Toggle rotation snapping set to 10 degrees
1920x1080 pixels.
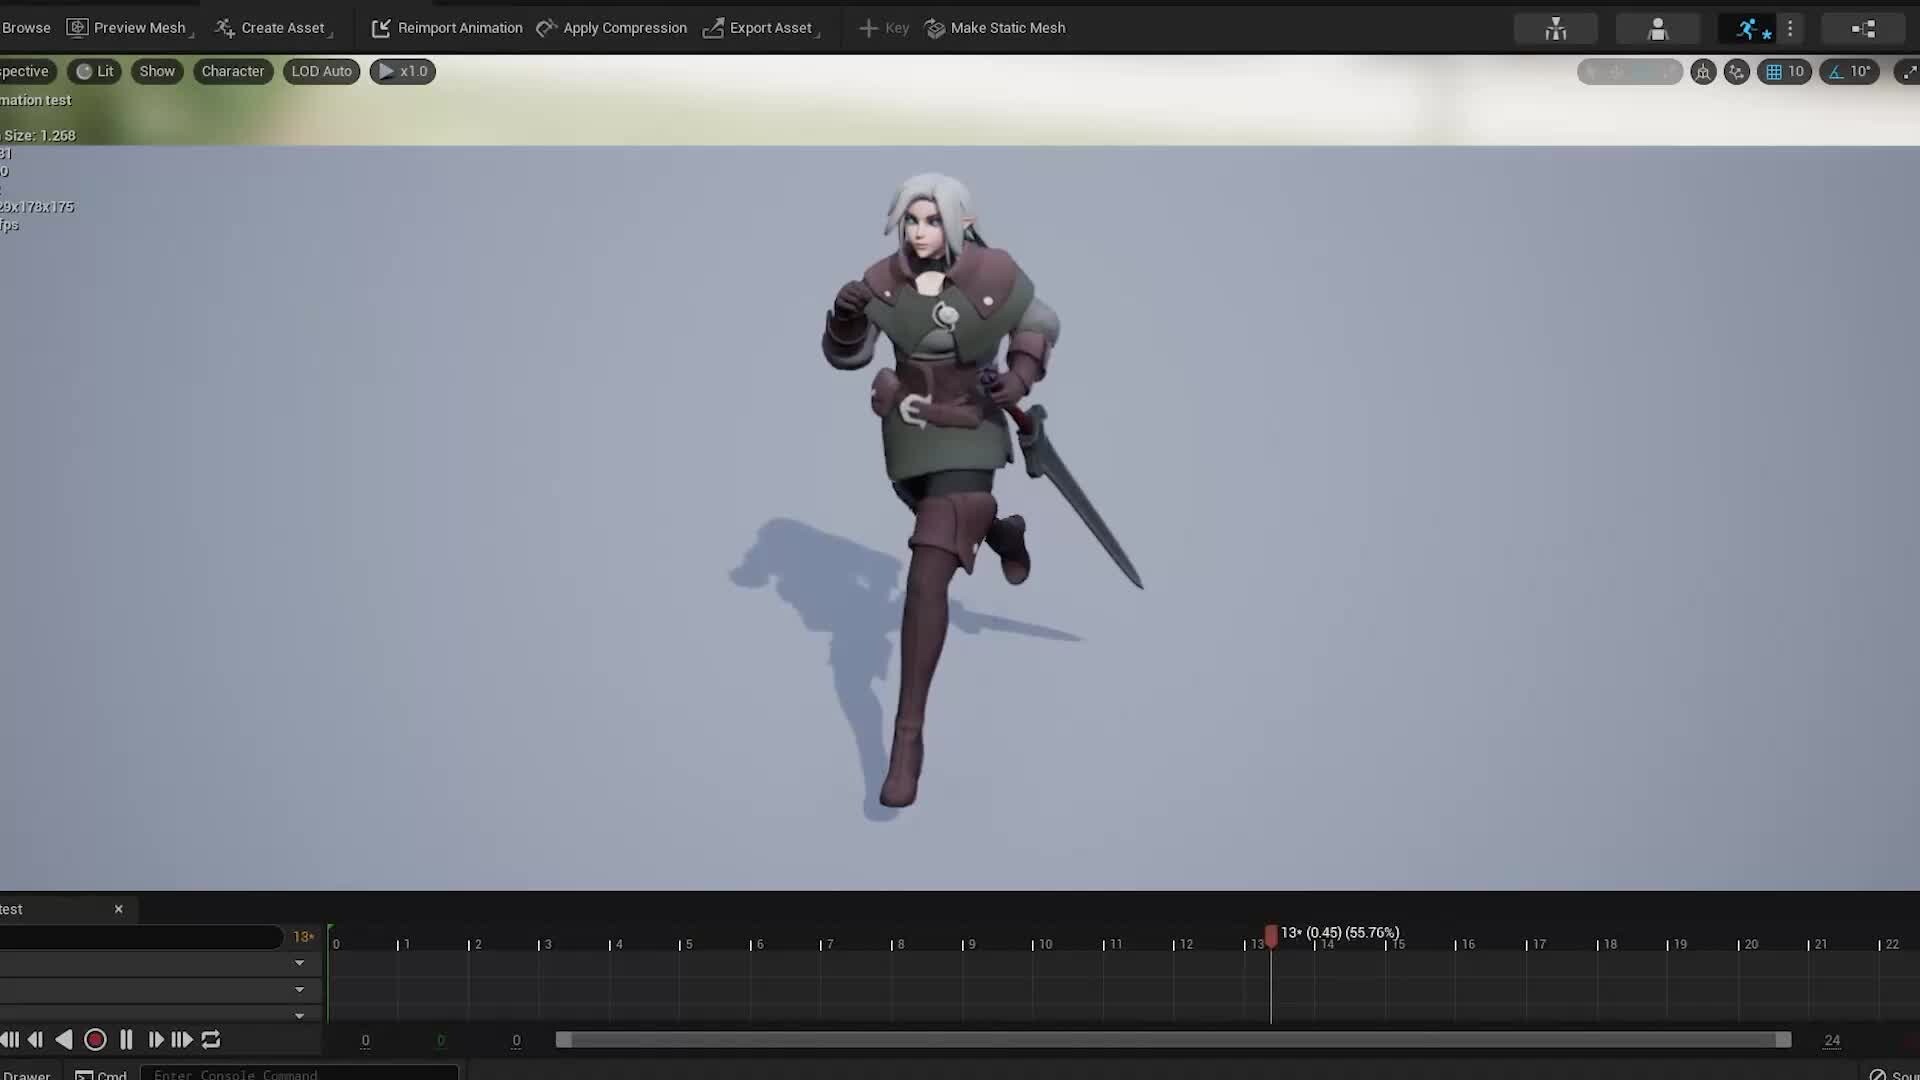1850,71
